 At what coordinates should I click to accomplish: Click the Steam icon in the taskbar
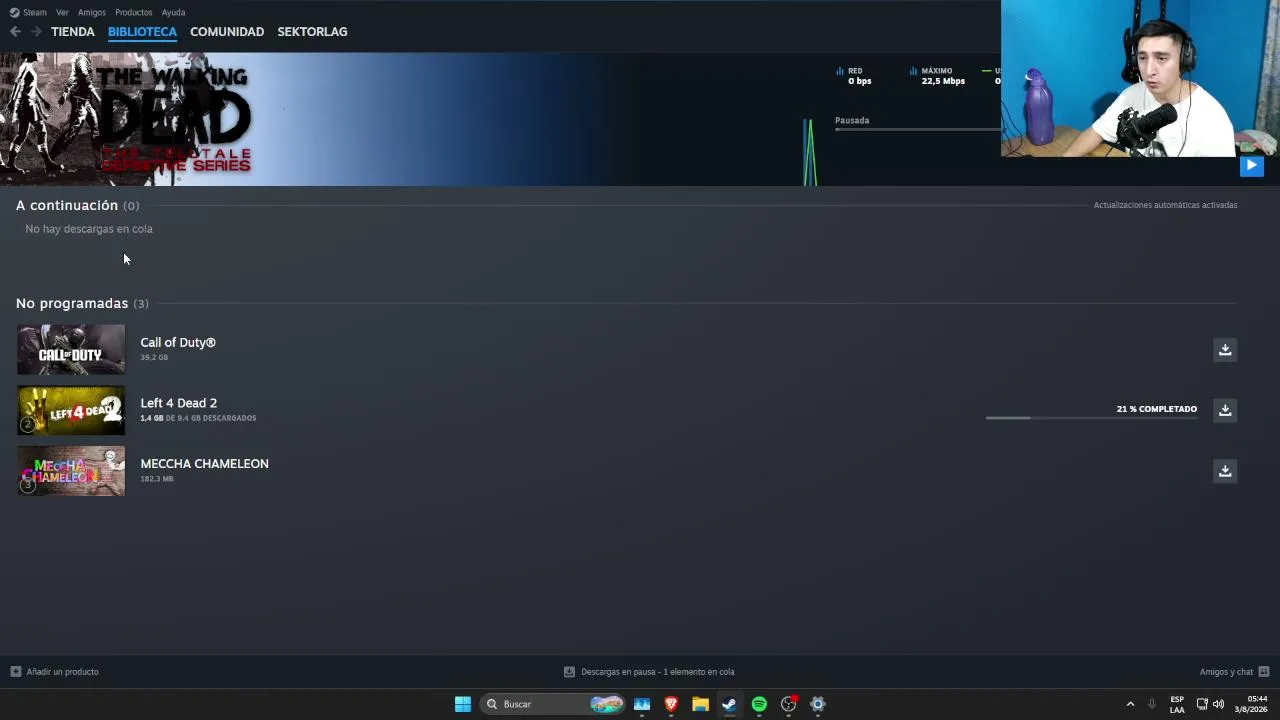[x=729, y=704]
